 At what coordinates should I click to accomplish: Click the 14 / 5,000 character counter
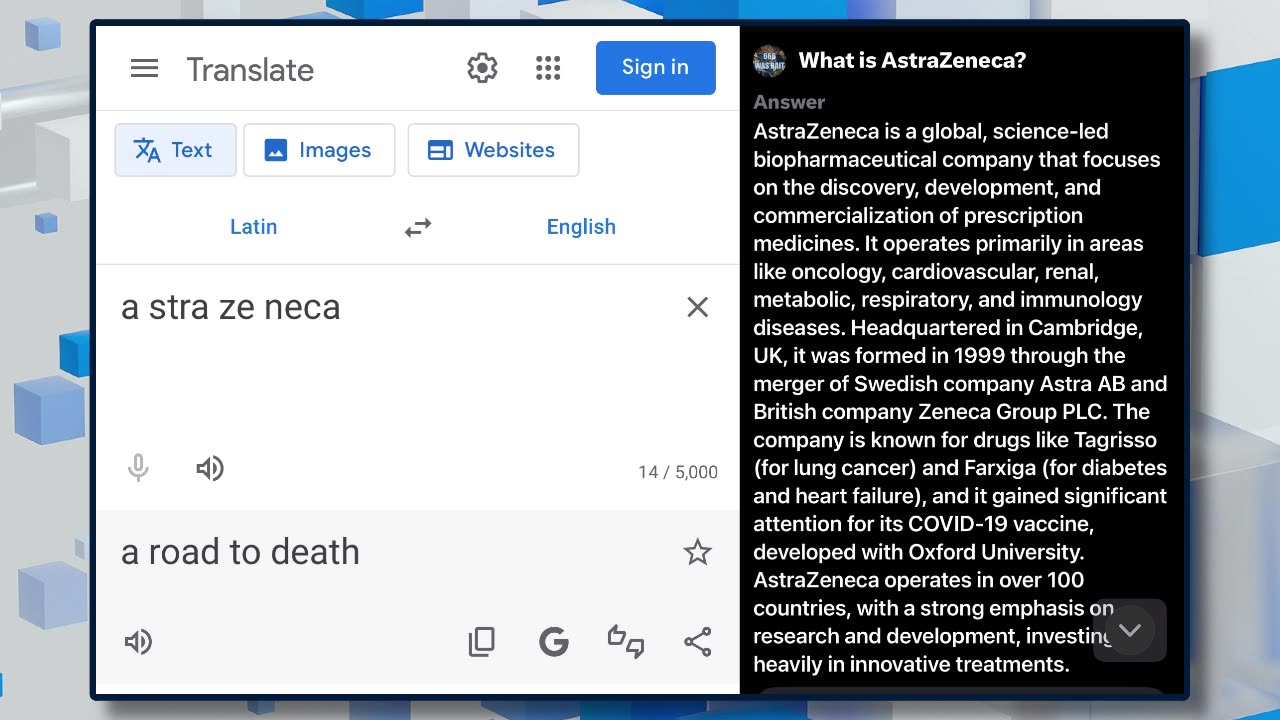(x=678, y=472)
